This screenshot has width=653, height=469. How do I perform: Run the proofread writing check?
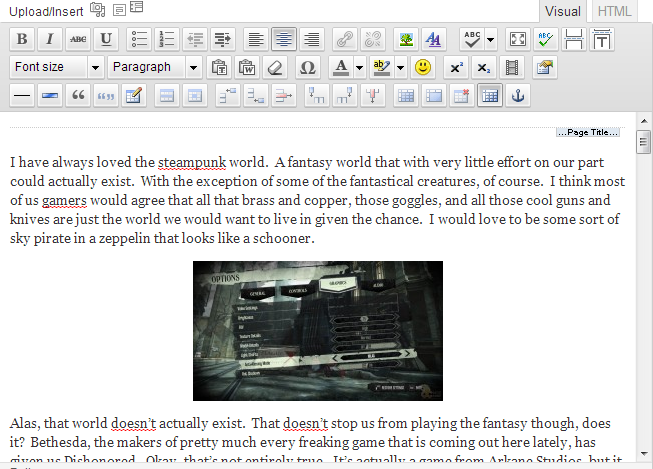(546, 39)
